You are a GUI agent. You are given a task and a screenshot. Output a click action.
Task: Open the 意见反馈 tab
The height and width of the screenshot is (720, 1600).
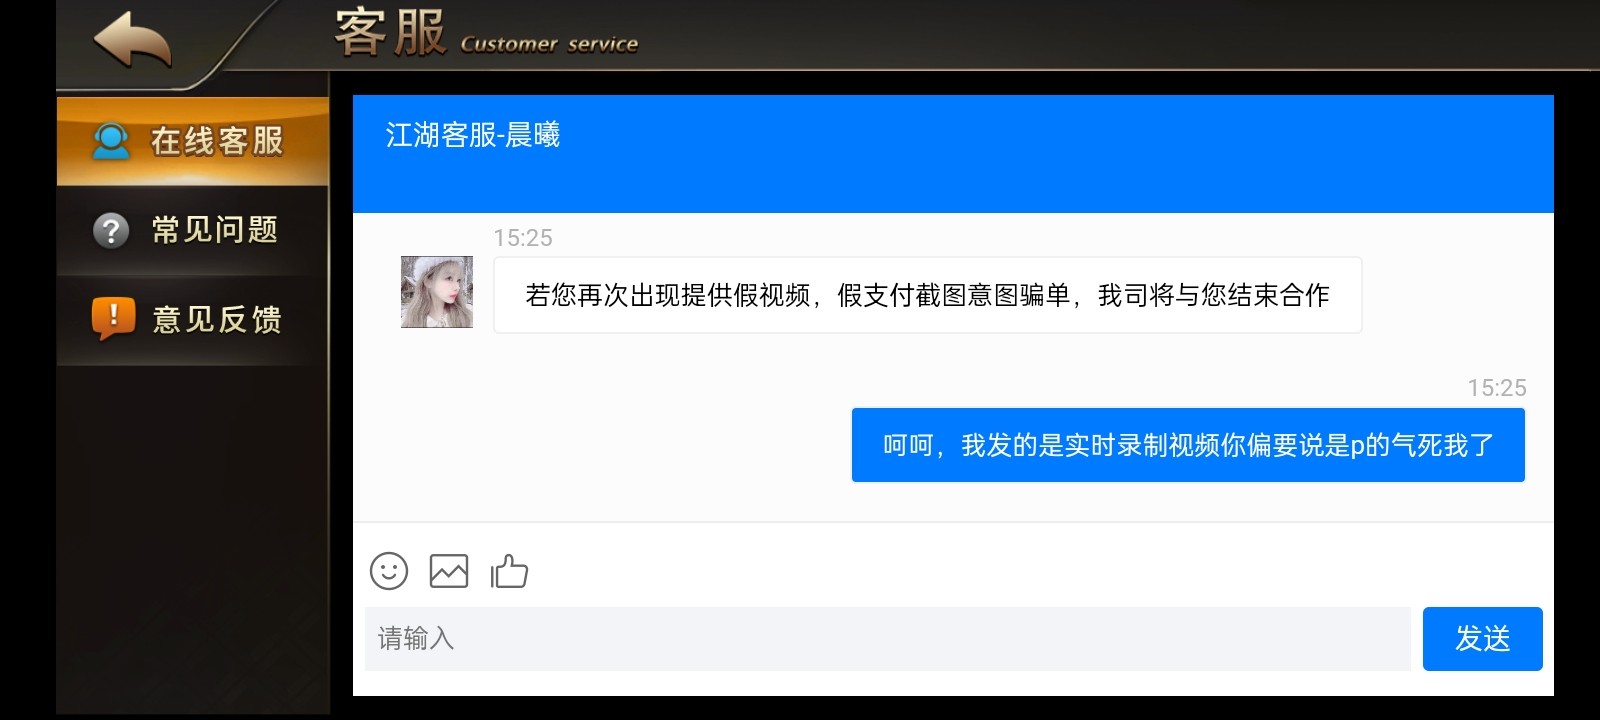pos(193,320)
